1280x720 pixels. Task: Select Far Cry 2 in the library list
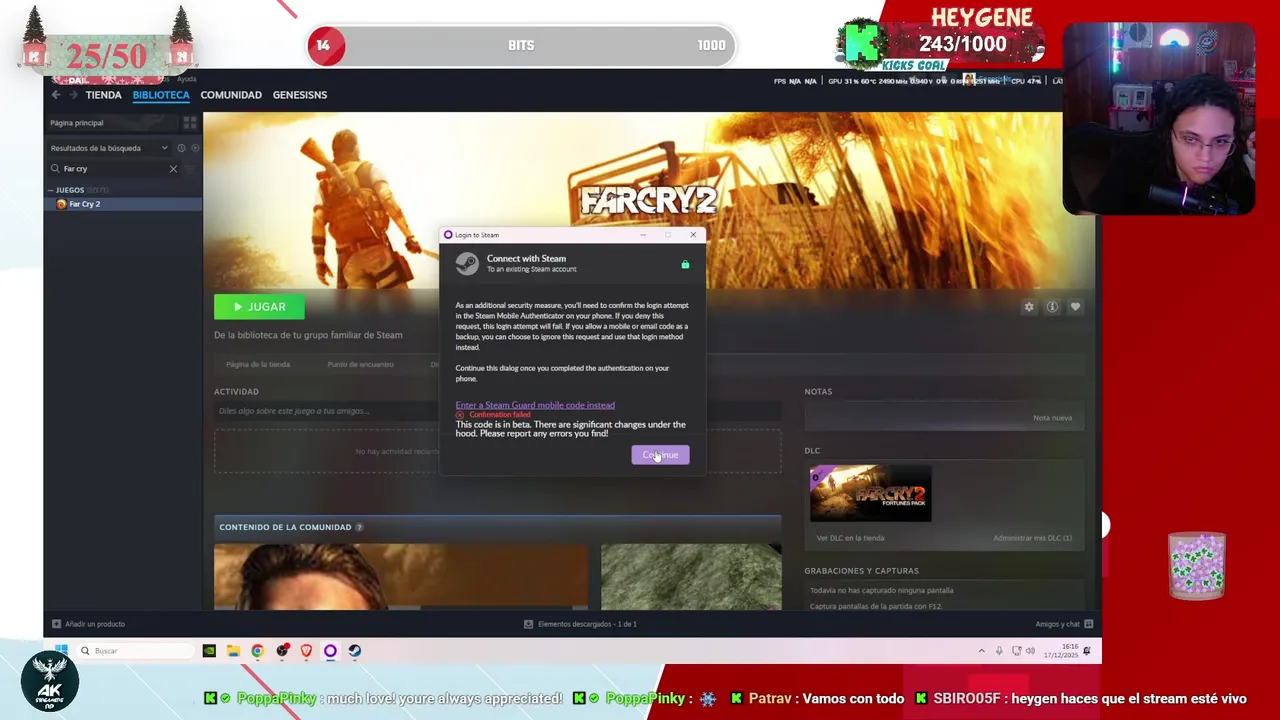click(122, 204)
